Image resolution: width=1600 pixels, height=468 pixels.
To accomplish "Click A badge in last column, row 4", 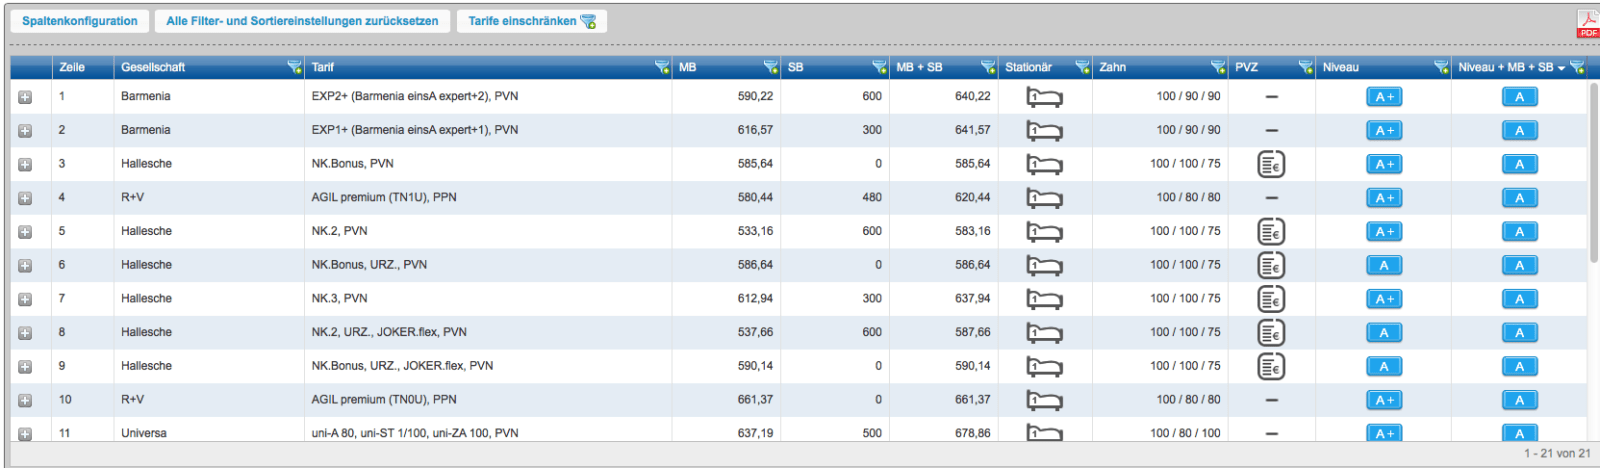I will pos(1519,198).
